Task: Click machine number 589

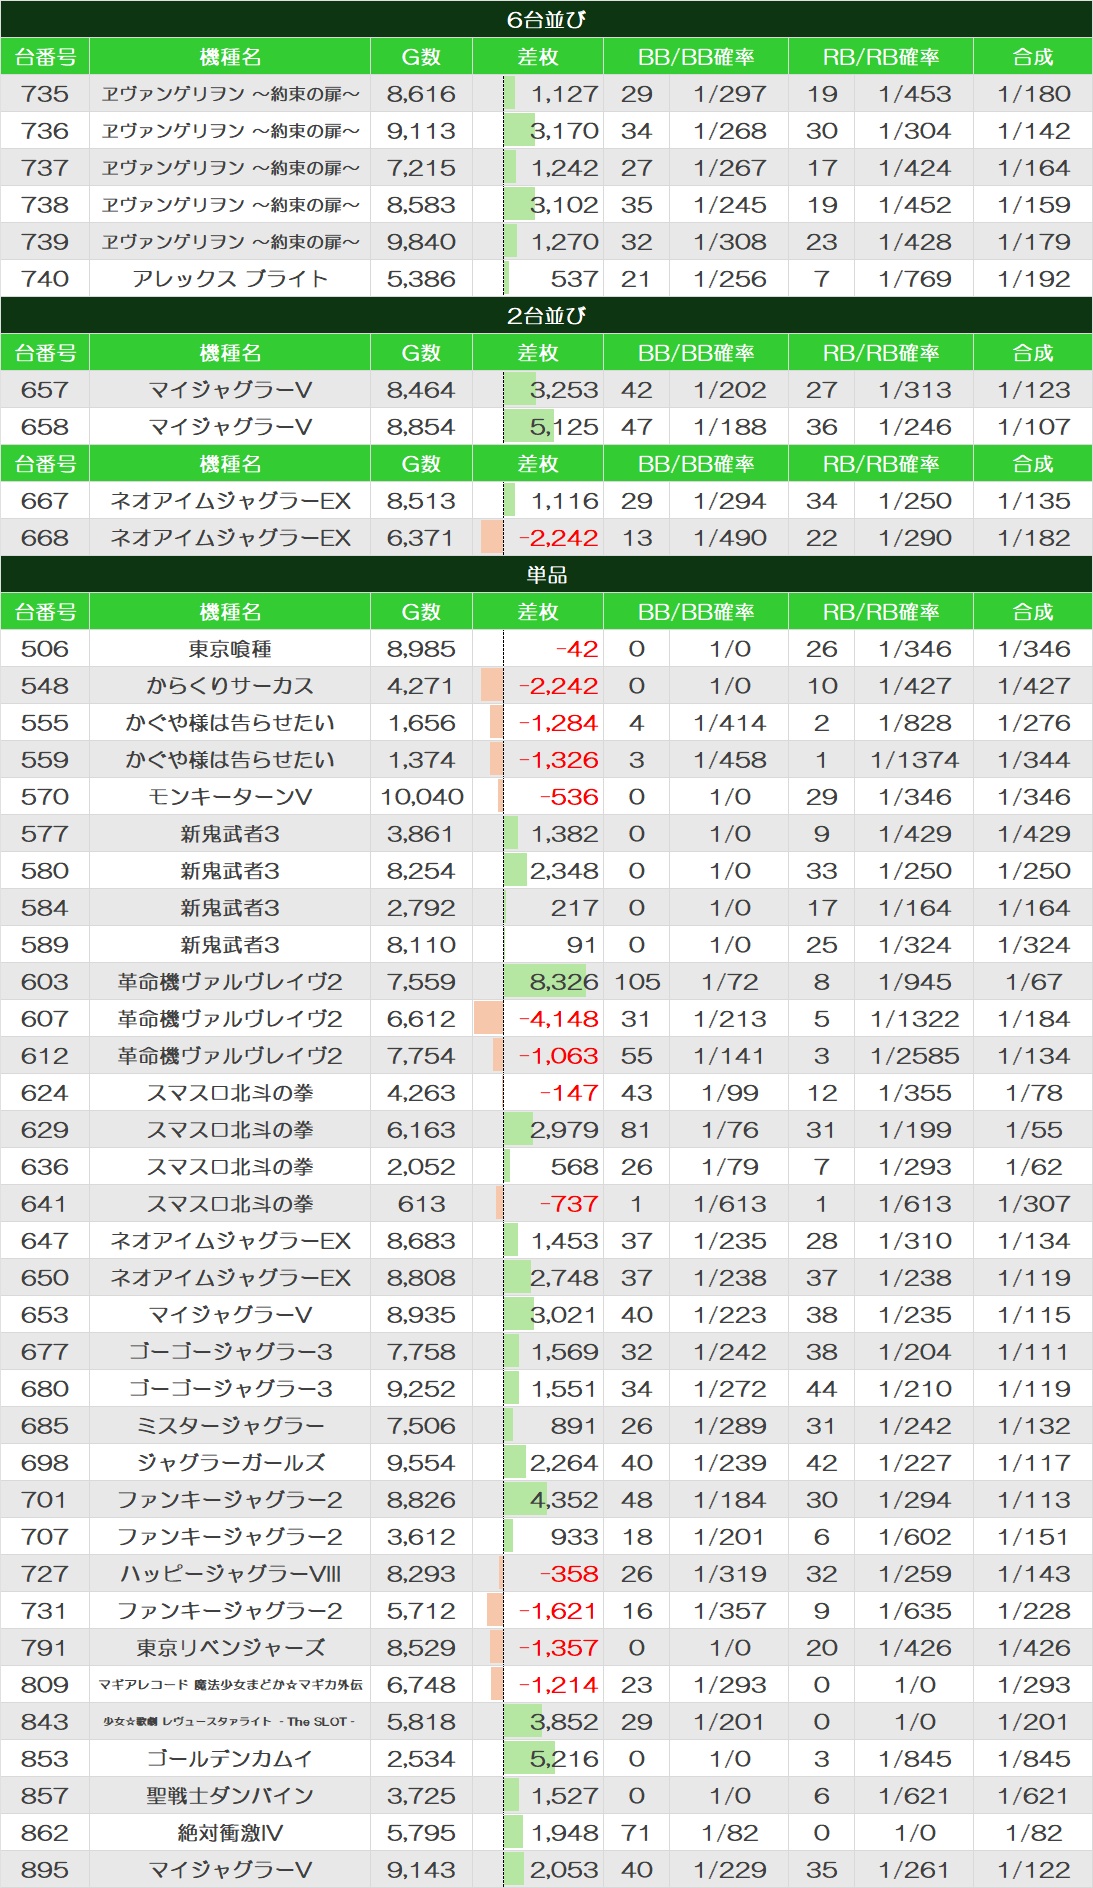Action: coord(45,945)
